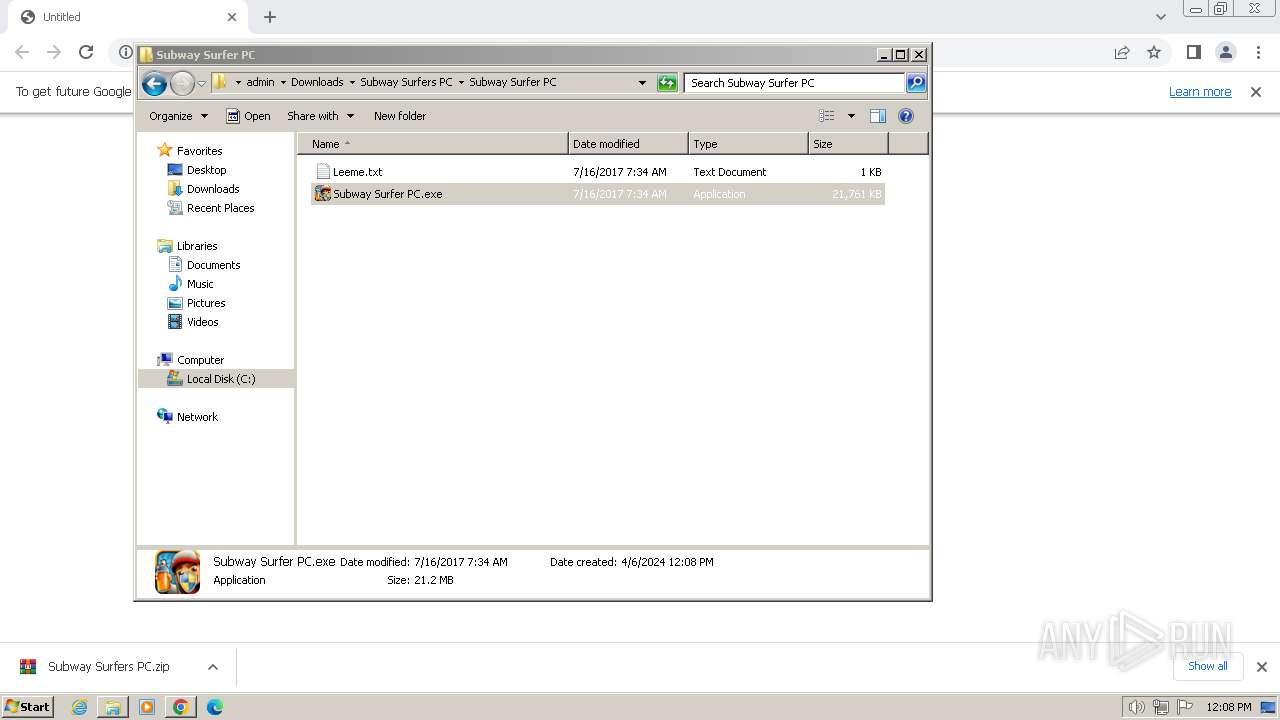Open Windows Explorer taskbar icon
The image size is (1280, 720).
(x=113, y=707)
